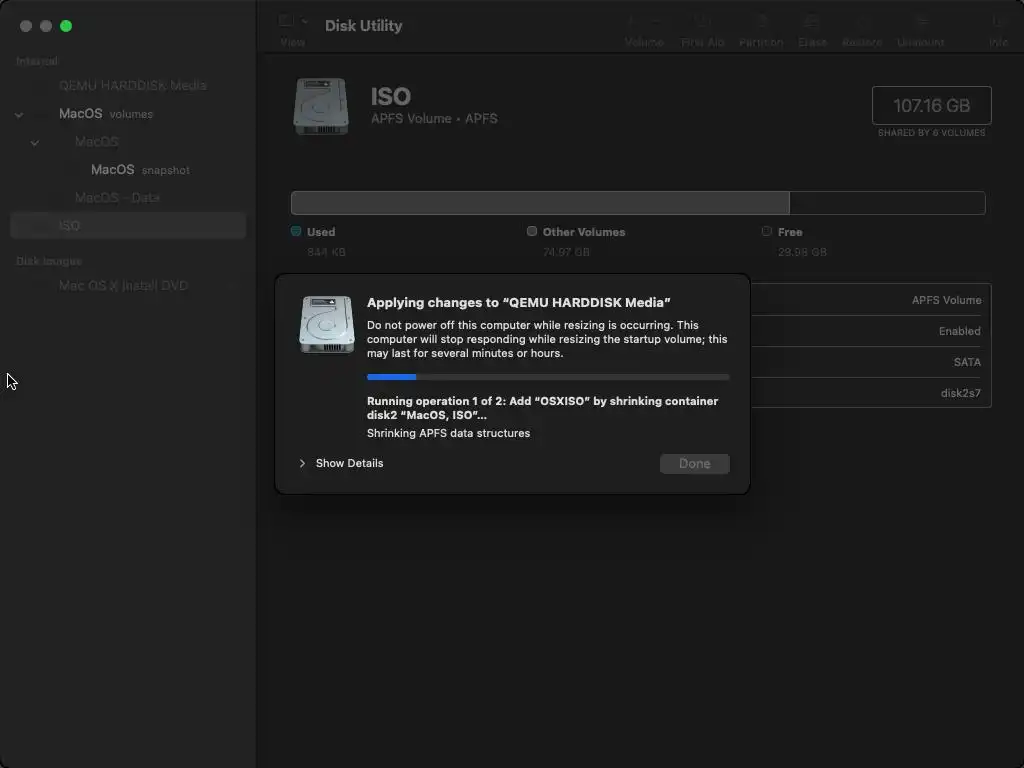
Task: Expand Show Details disclosure arrow
Action: 302,463
